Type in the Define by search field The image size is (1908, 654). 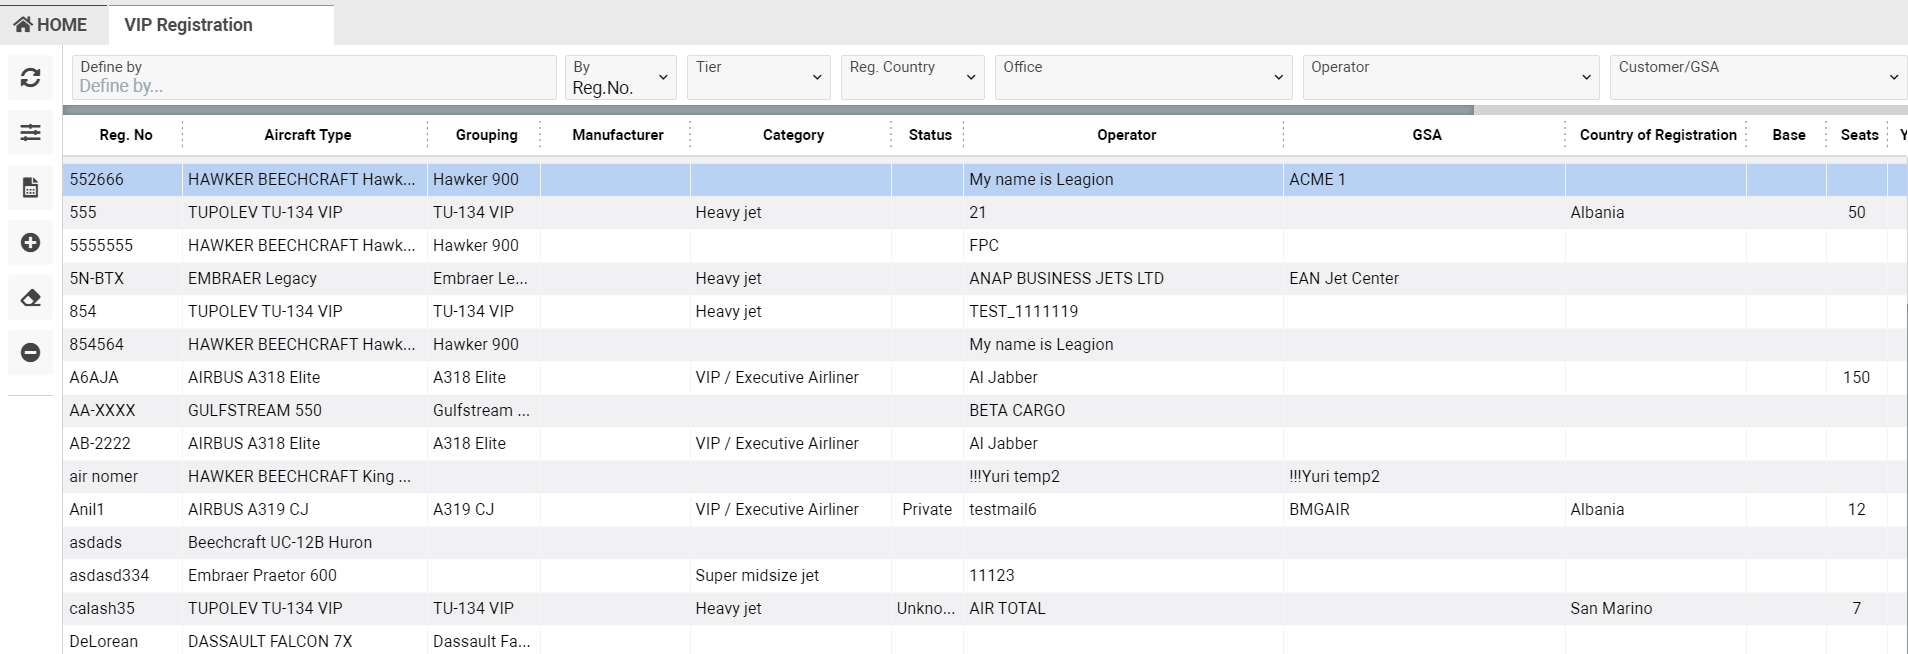point(314,86)
